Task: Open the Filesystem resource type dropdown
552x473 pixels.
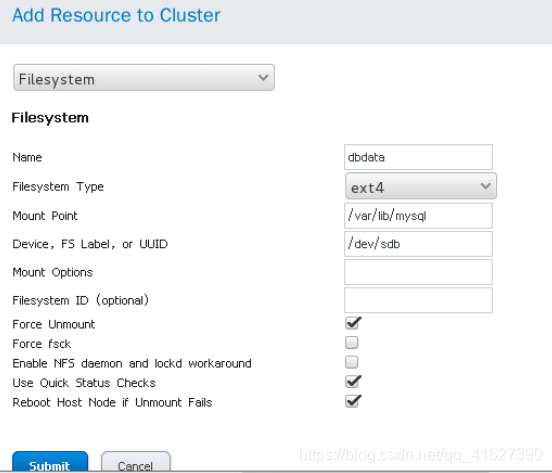Action: coord(144,78)
